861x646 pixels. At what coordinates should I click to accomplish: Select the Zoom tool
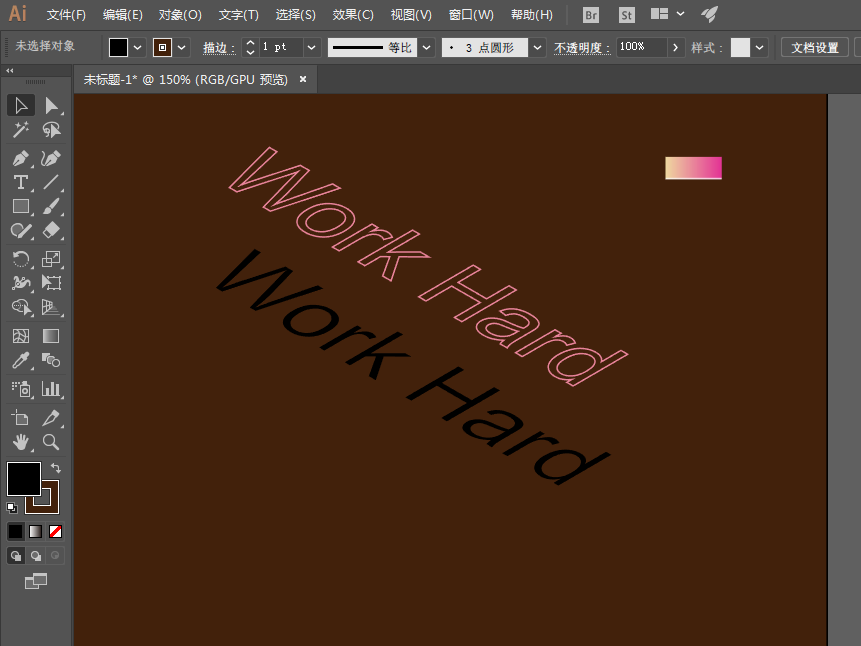tap(51, 442)
